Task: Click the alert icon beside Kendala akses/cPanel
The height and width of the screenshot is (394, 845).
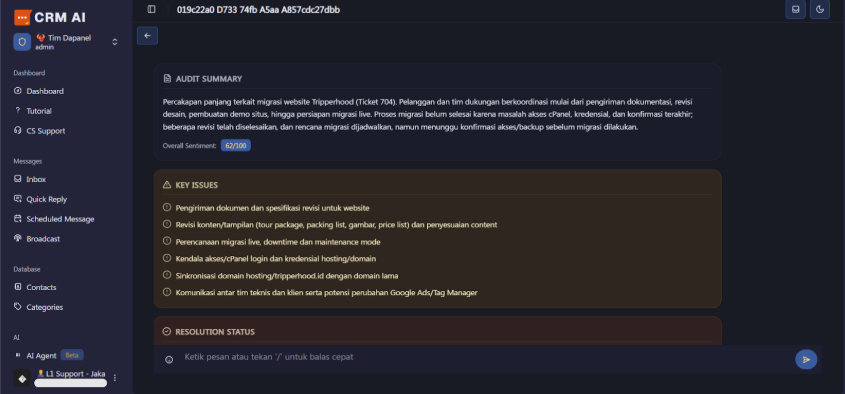Action: (x=167, y=258)
